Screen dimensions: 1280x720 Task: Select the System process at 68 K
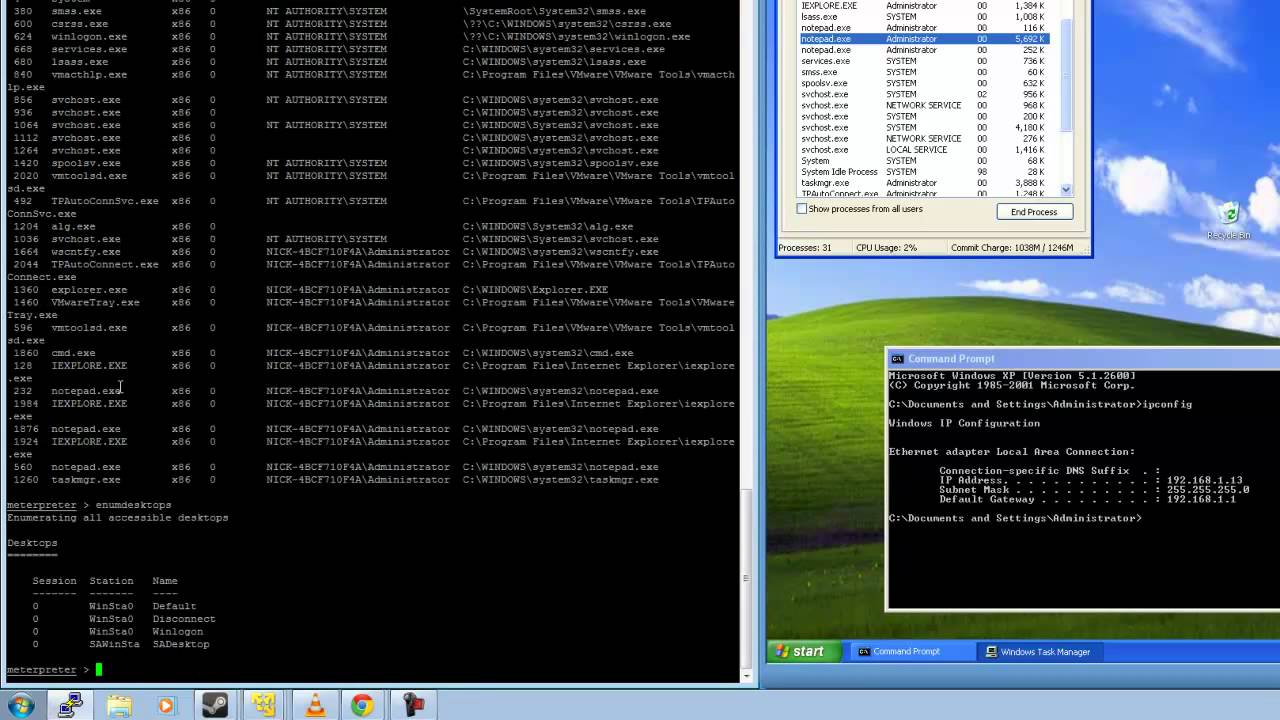923,161
